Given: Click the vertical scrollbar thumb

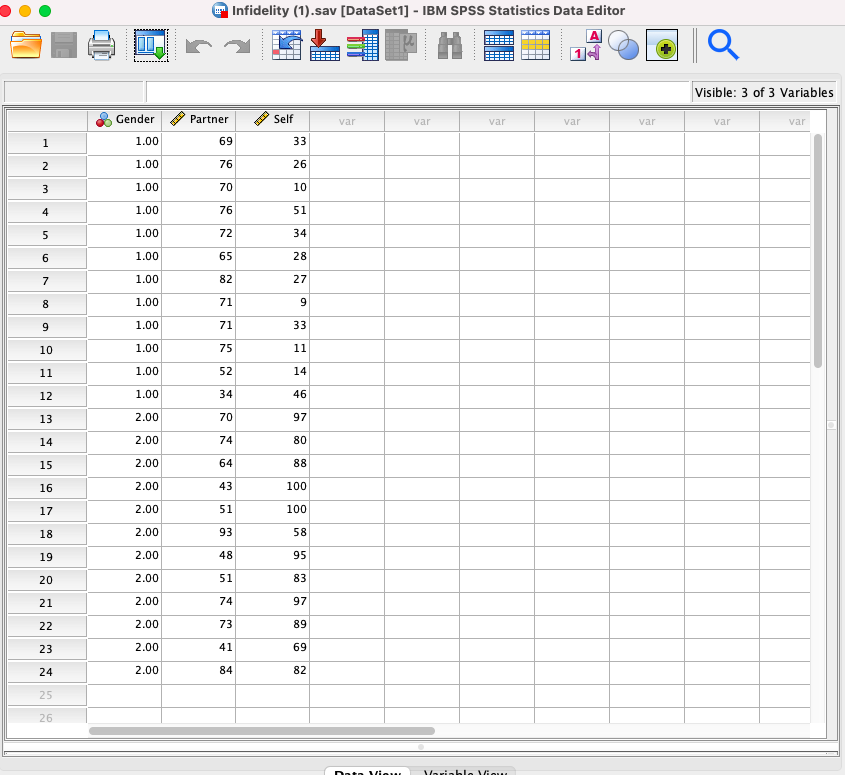Looking at the screenshot, I should [818, 251].
